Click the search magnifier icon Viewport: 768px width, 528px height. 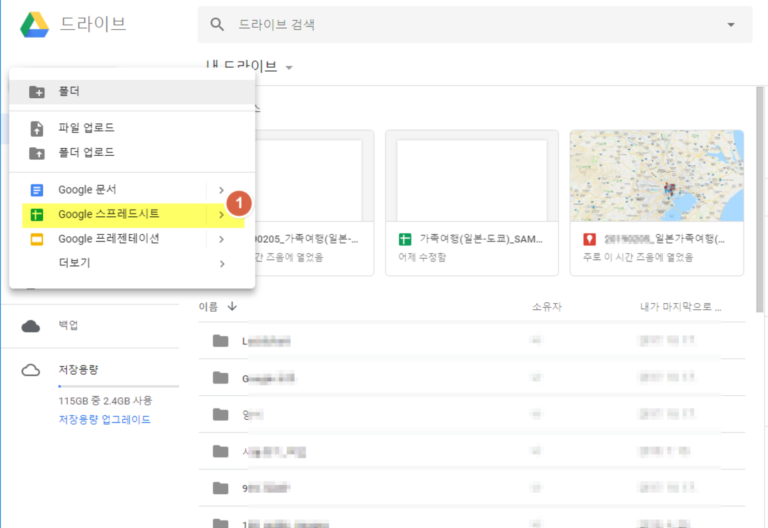217,24
